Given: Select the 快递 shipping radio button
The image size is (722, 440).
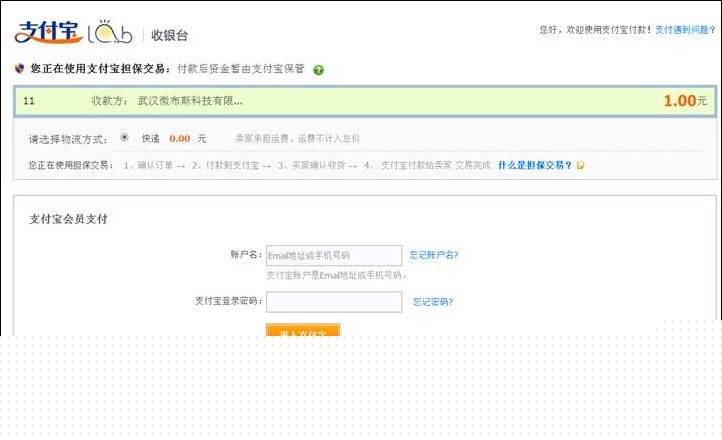Looking at the screenshot, I should click(x=124, y=137).
